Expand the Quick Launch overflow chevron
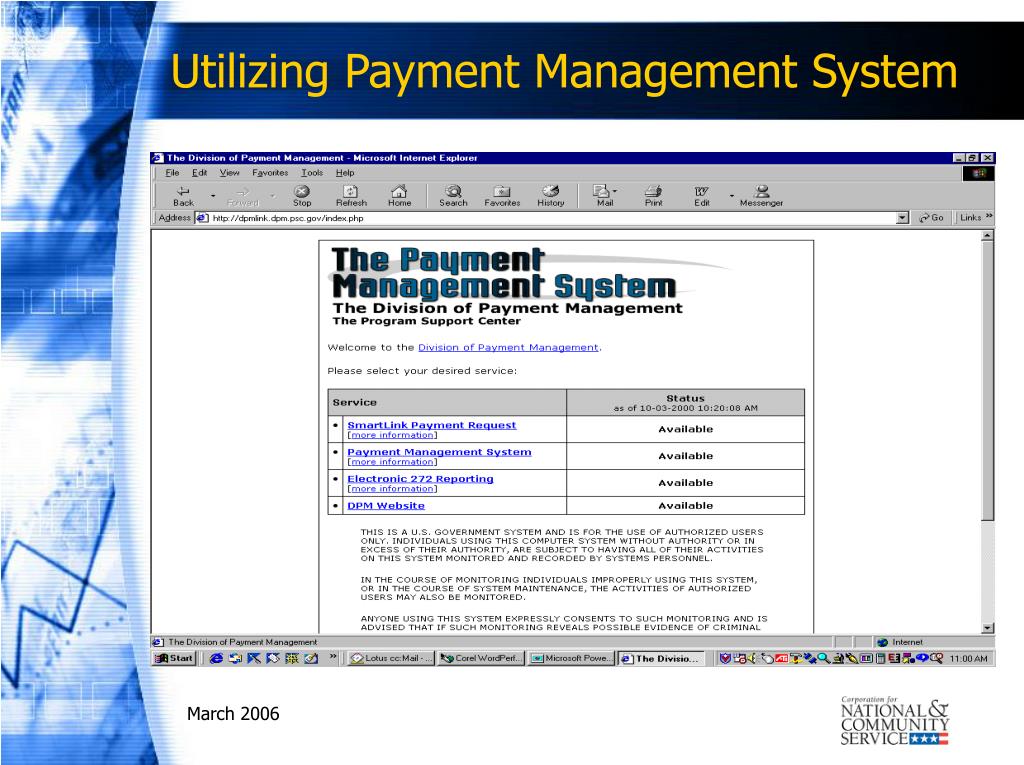1024x765 pixels. [333, 657]
